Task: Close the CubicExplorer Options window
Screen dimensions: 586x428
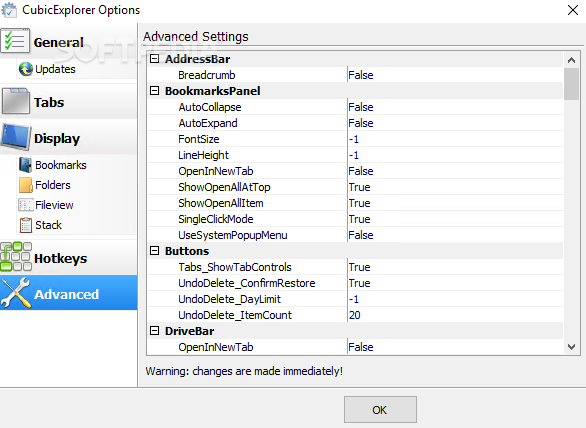Action: coord(573,10)
